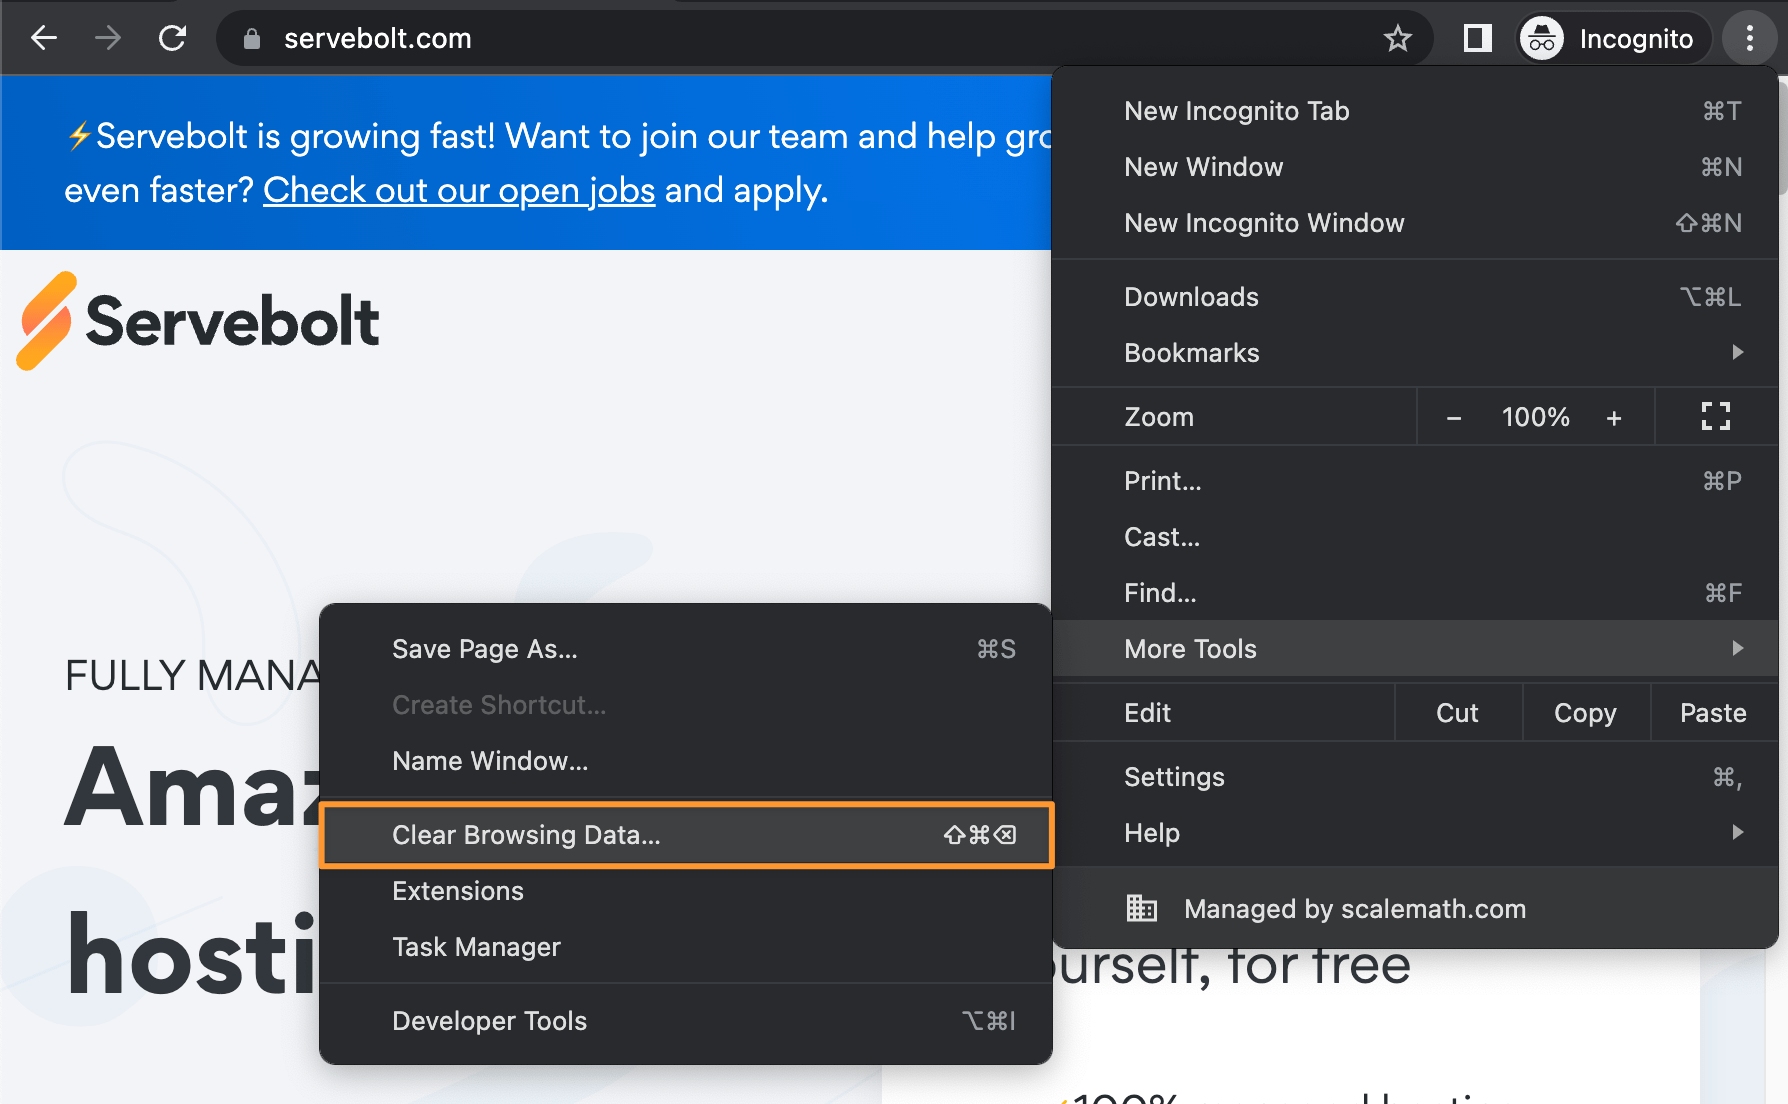The width and height of the screenshot is (1788, 1104).
Task: Click the Edit label in the menu
Action: tap(1147, 713)
